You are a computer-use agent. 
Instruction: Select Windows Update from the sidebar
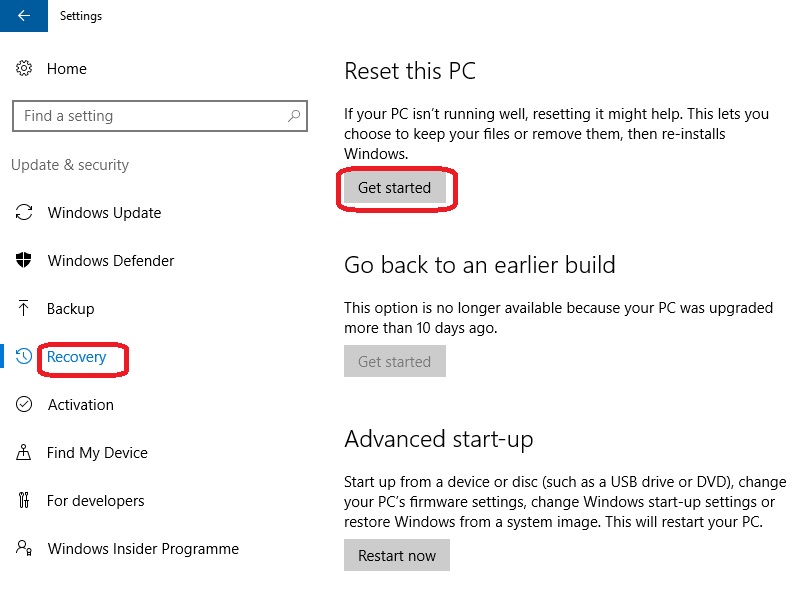coord(104,213)
